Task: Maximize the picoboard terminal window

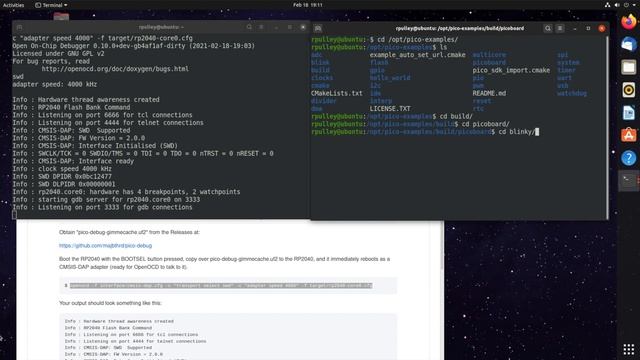Action: click(x=588, y=28)
